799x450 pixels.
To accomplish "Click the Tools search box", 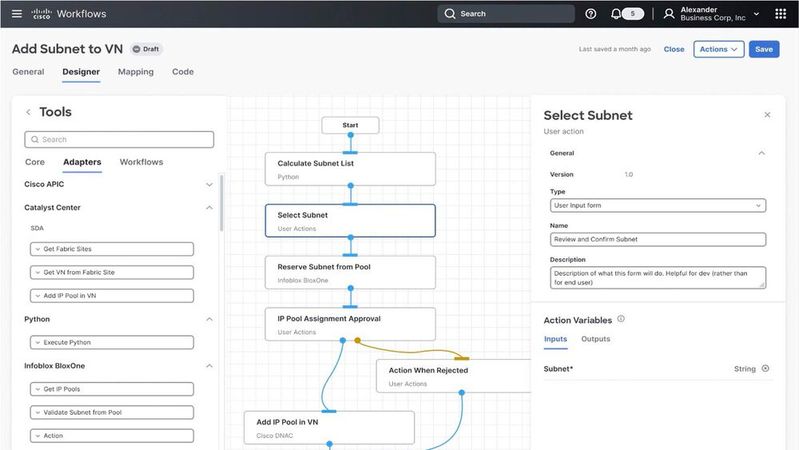I will coord(119,140).
